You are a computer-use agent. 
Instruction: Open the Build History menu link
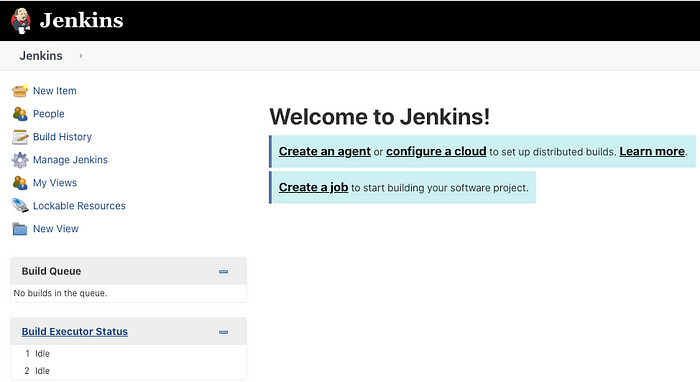point(62,137)
